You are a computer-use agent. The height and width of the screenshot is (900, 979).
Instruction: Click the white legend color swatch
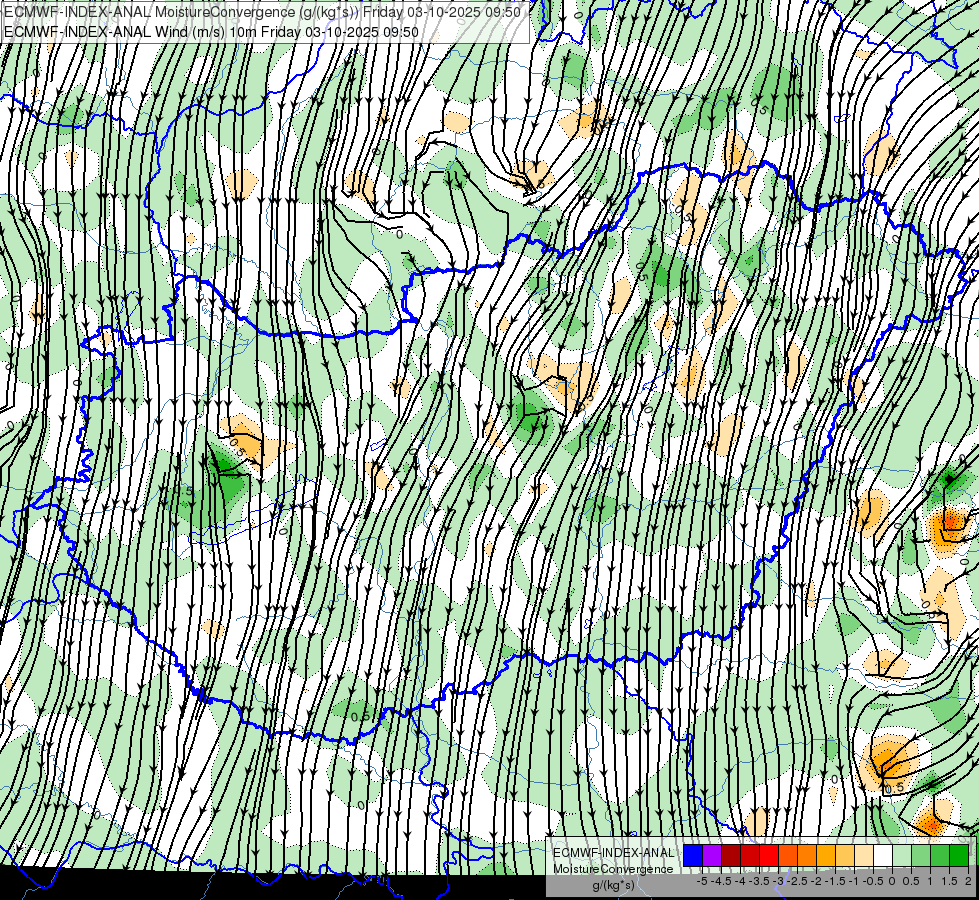882,856
